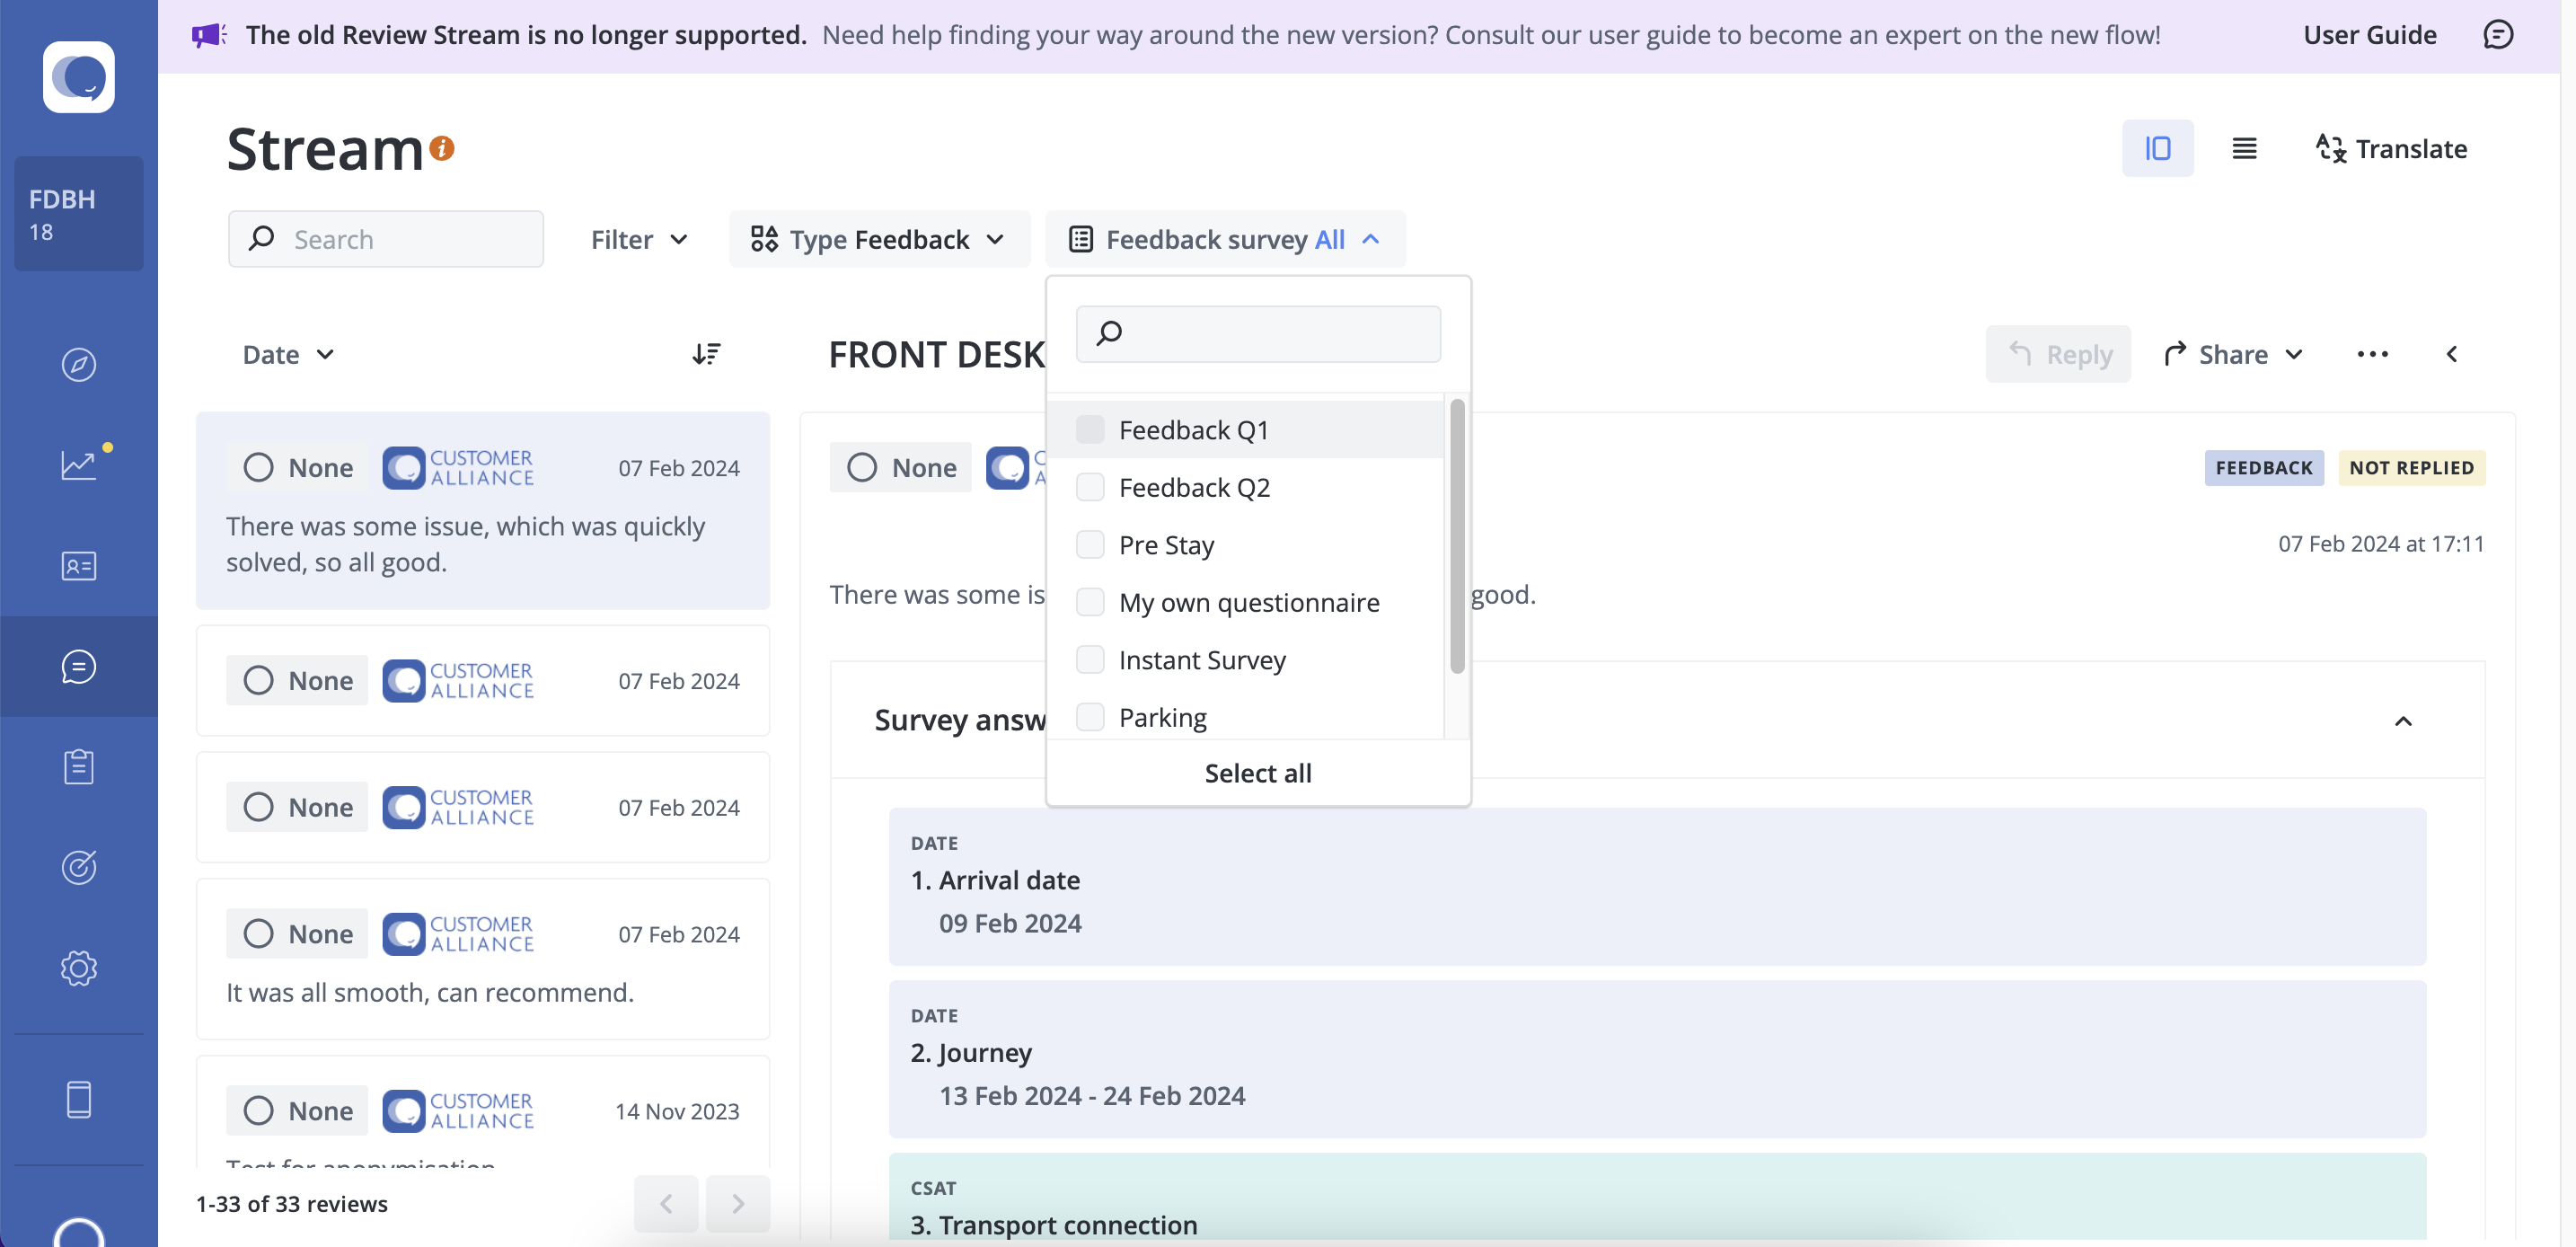Select the Feedback Q2 list entry label
Screen dimensions: 2576x1247
1195,487
